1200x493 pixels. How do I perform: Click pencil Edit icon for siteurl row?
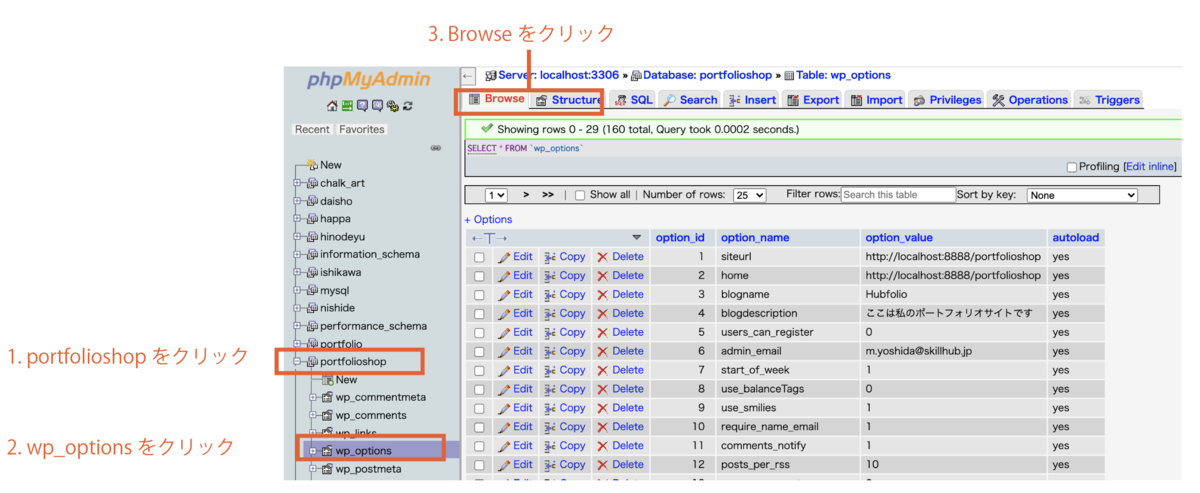pyautogui.click(x=505, y=257)
